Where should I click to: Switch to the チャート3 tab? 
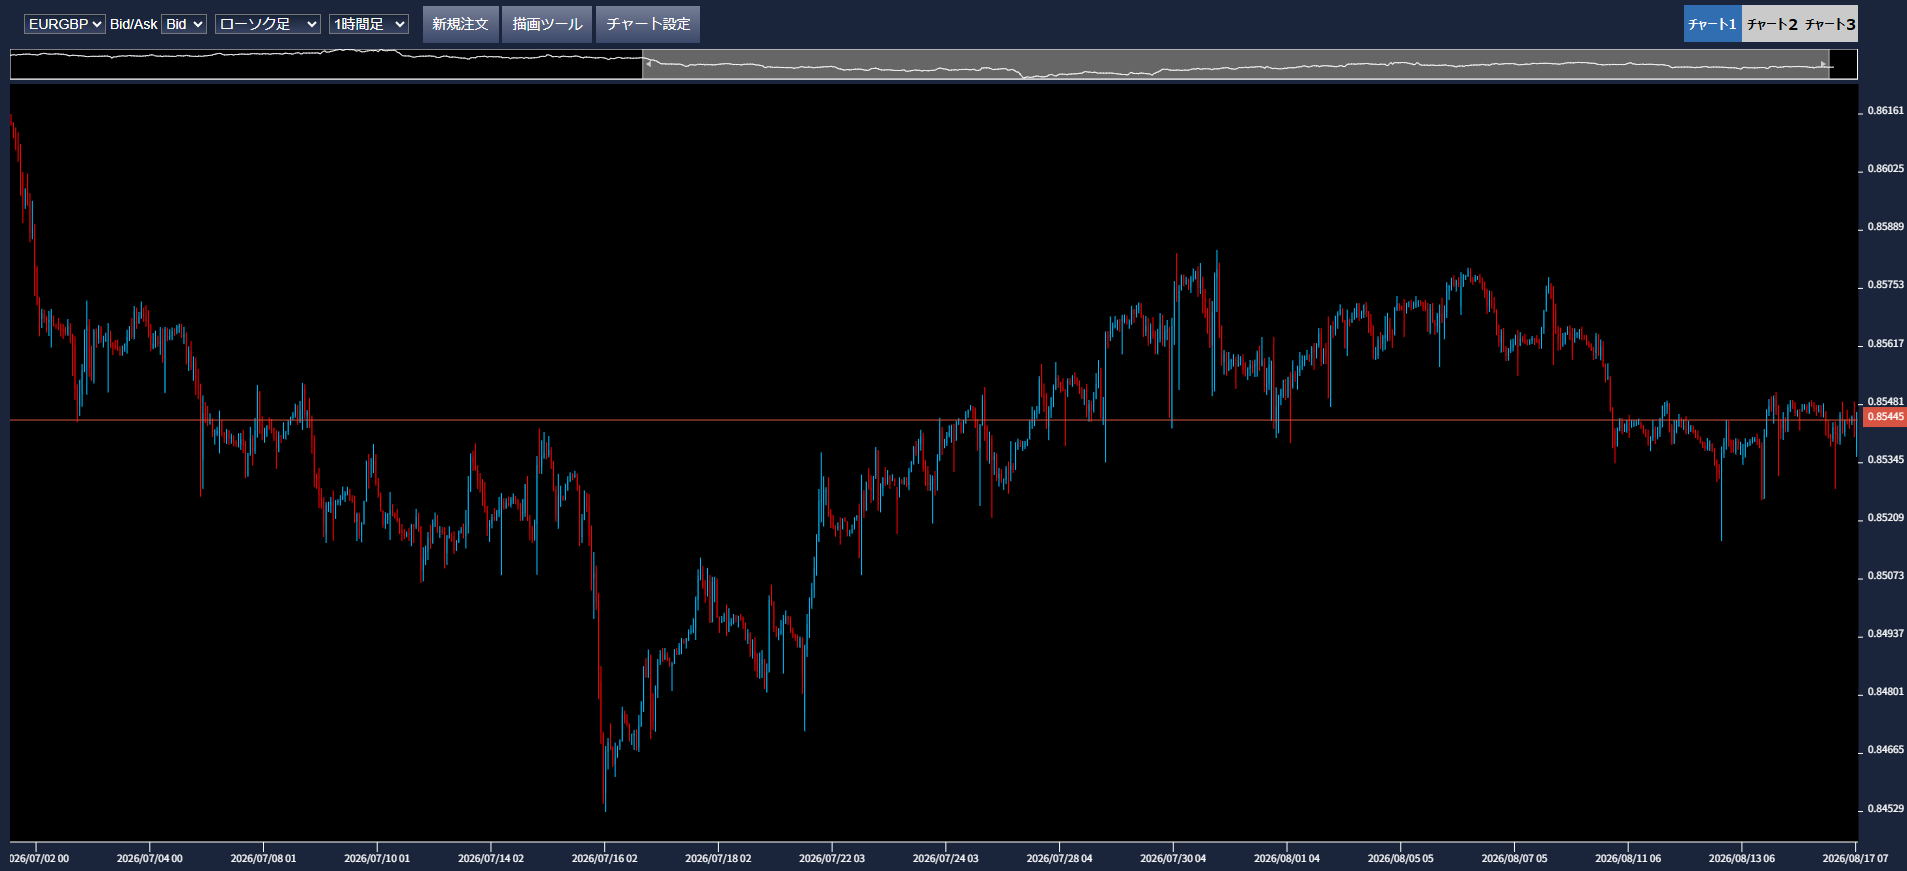point(1830,24)
